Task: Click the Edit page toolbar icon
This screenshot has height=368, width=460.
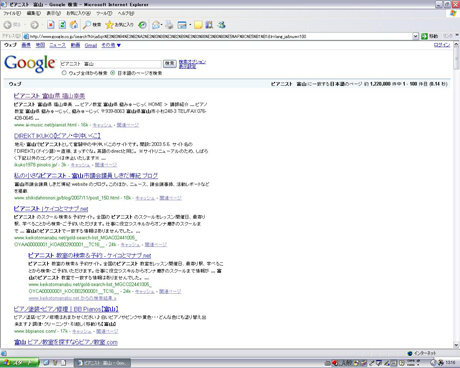Action: (x=182, y=25)
